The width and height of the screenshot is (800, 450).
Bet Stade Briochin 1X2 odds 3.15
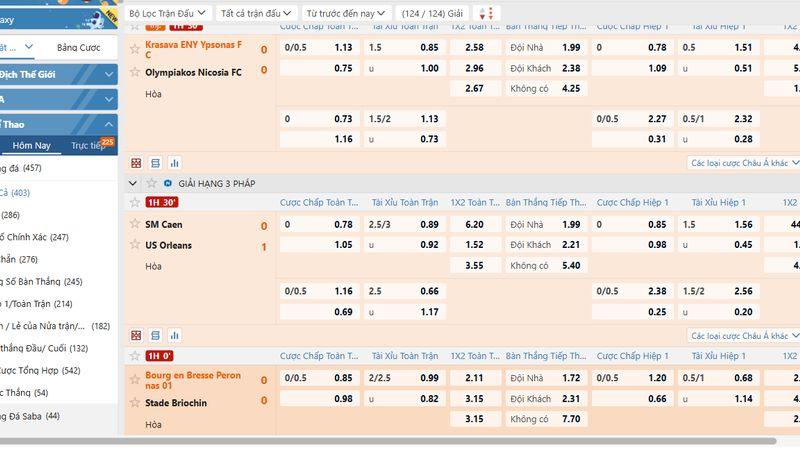tap(474, 398)
